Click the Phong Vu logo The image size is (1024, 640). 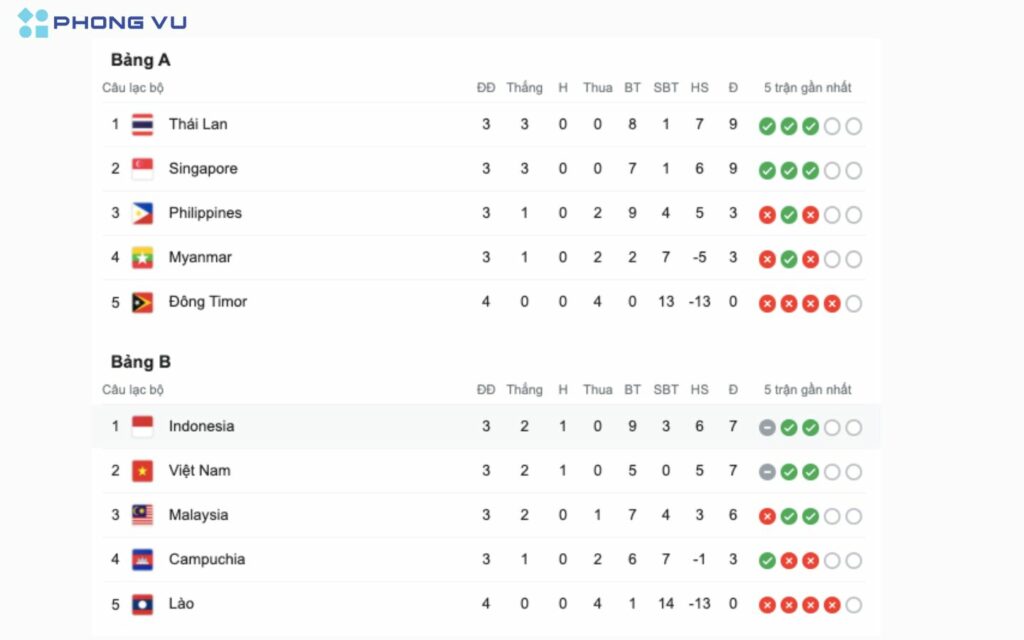(x=102, y=22)
